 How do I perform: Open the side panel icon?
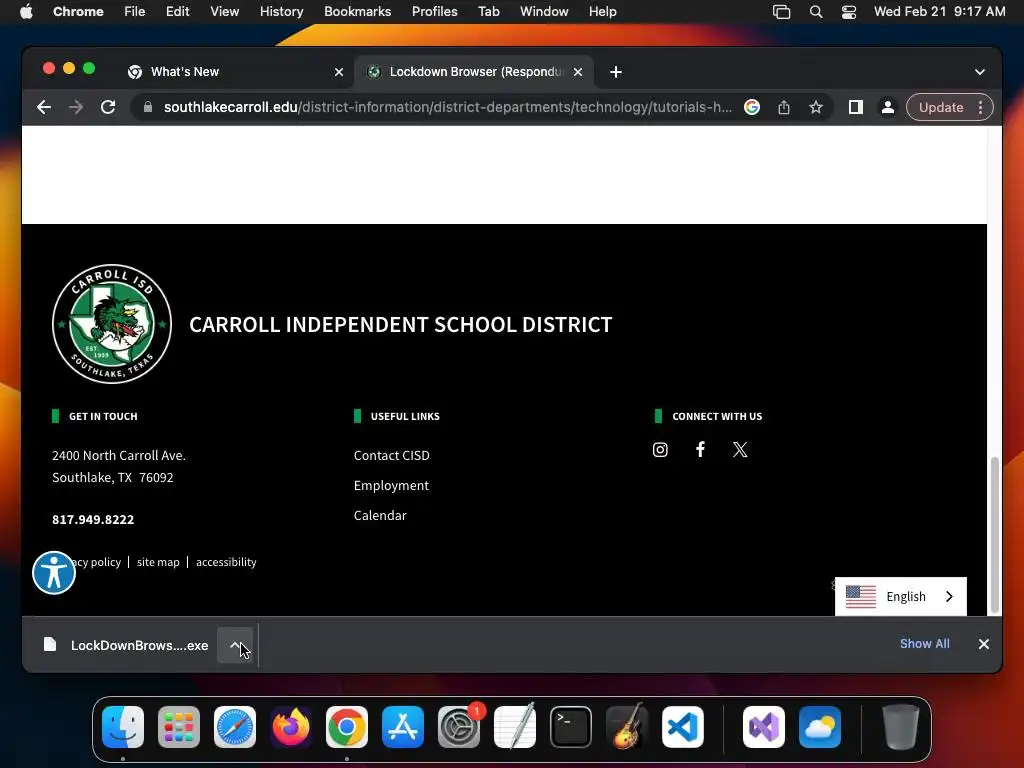(856, 107)
